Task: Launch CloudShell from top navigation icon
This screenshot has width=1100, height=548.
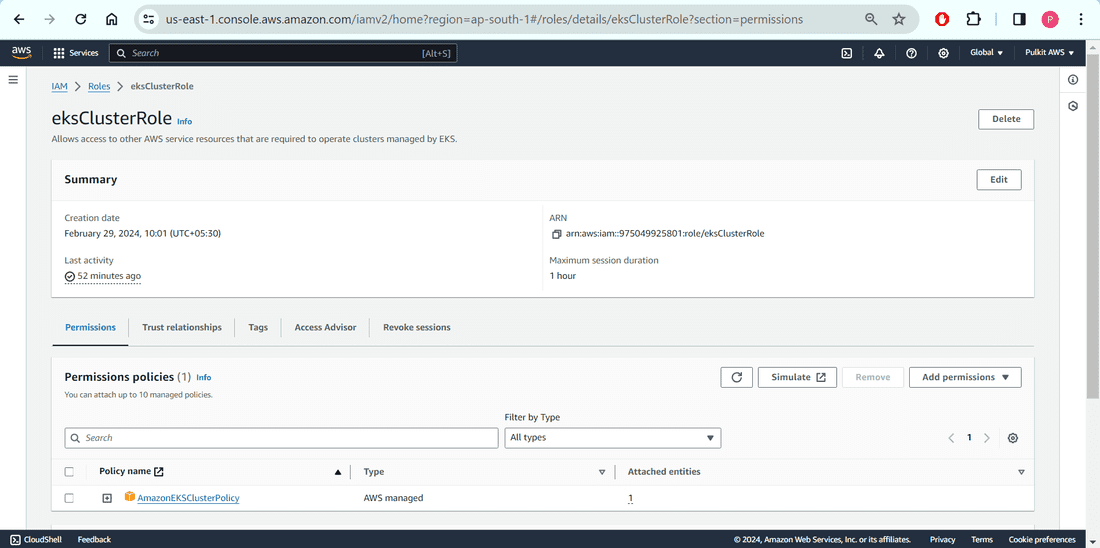Action: (847, 53)
